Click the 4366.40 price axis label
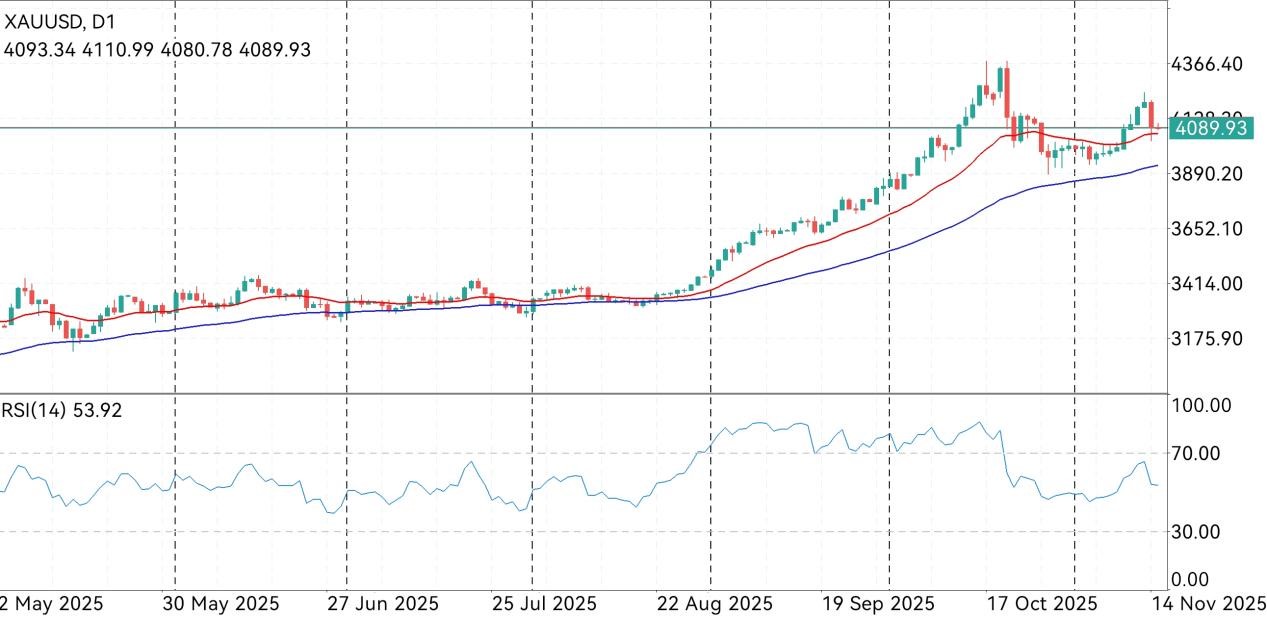Image resolution: width=1267 pixels, height=618 pixels. point(1206,64)
